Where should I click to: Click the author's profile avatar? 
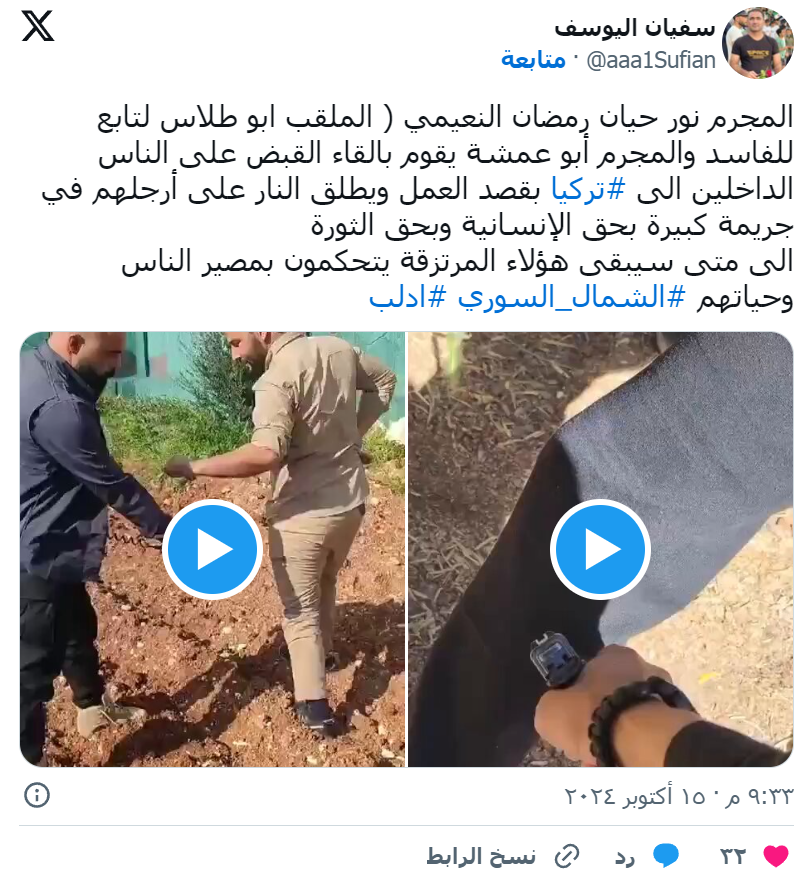[x=758, y=43]
